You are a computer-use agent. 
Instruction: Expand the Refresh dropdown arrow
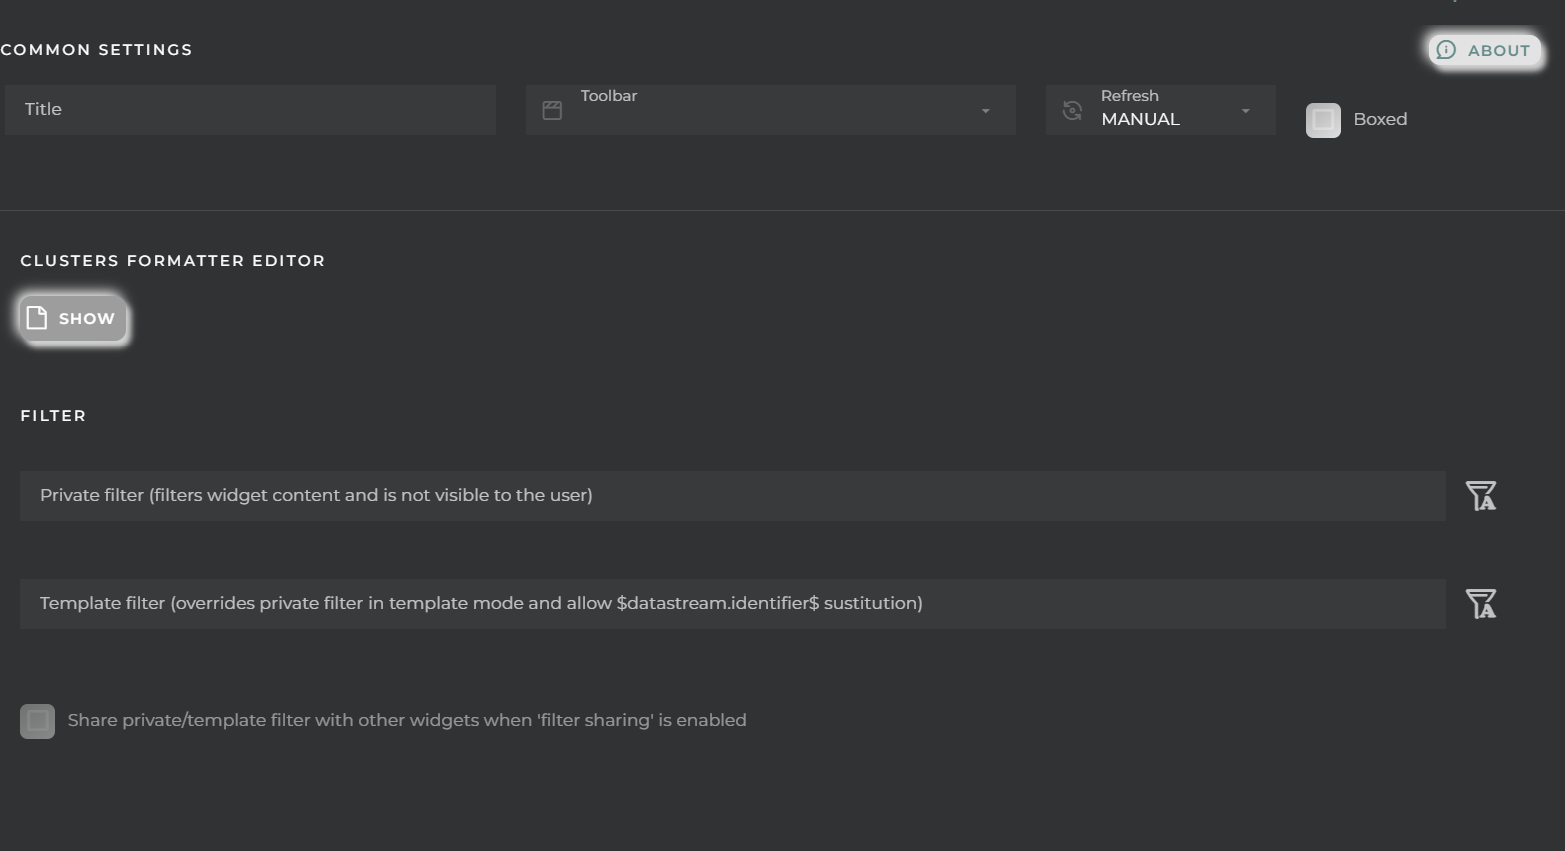[1245, 111]
